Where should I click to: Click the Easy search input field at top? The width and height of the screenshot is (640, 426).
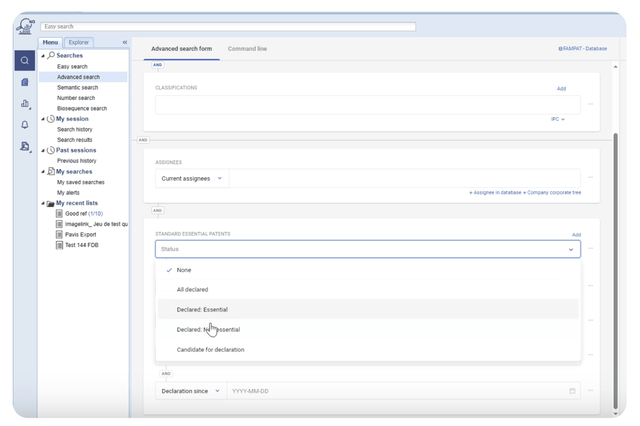tap(228, 26)
